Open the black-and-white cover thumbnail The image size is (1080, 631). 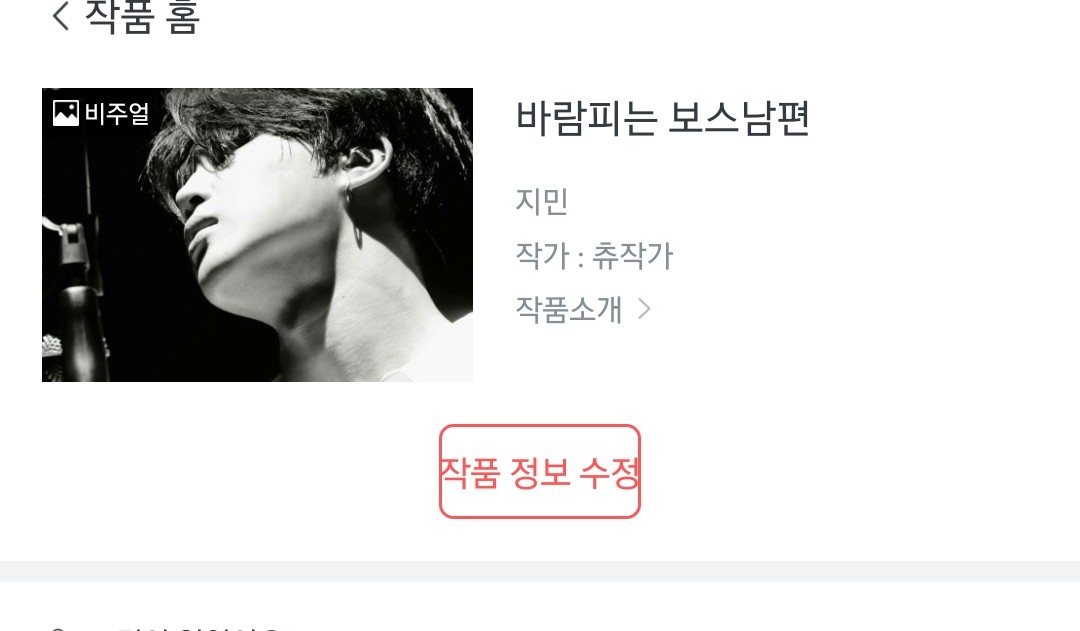pos(258,235)
